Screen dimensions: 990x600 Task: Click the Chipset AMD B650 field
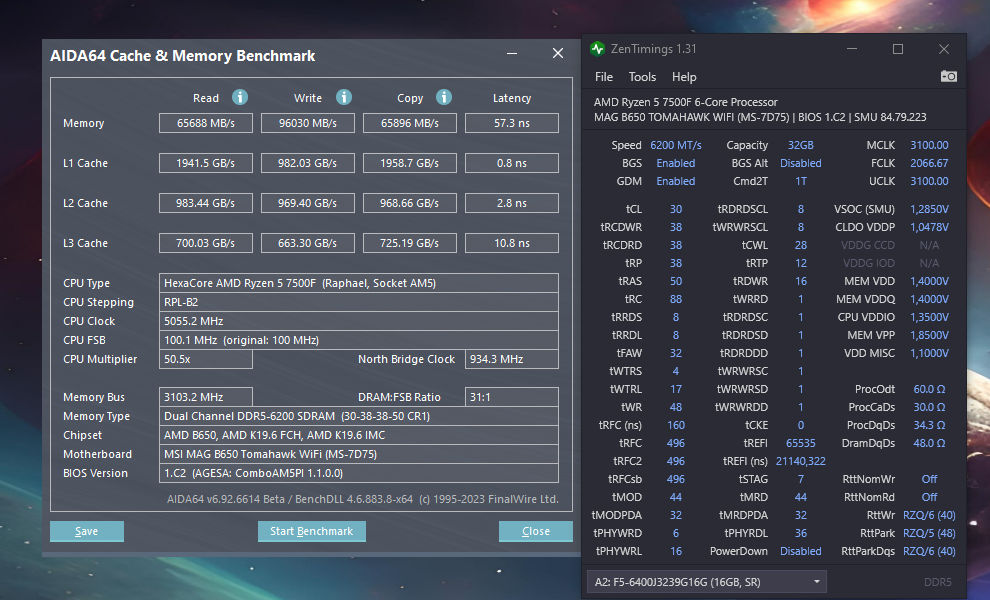[x=359, y=435]
